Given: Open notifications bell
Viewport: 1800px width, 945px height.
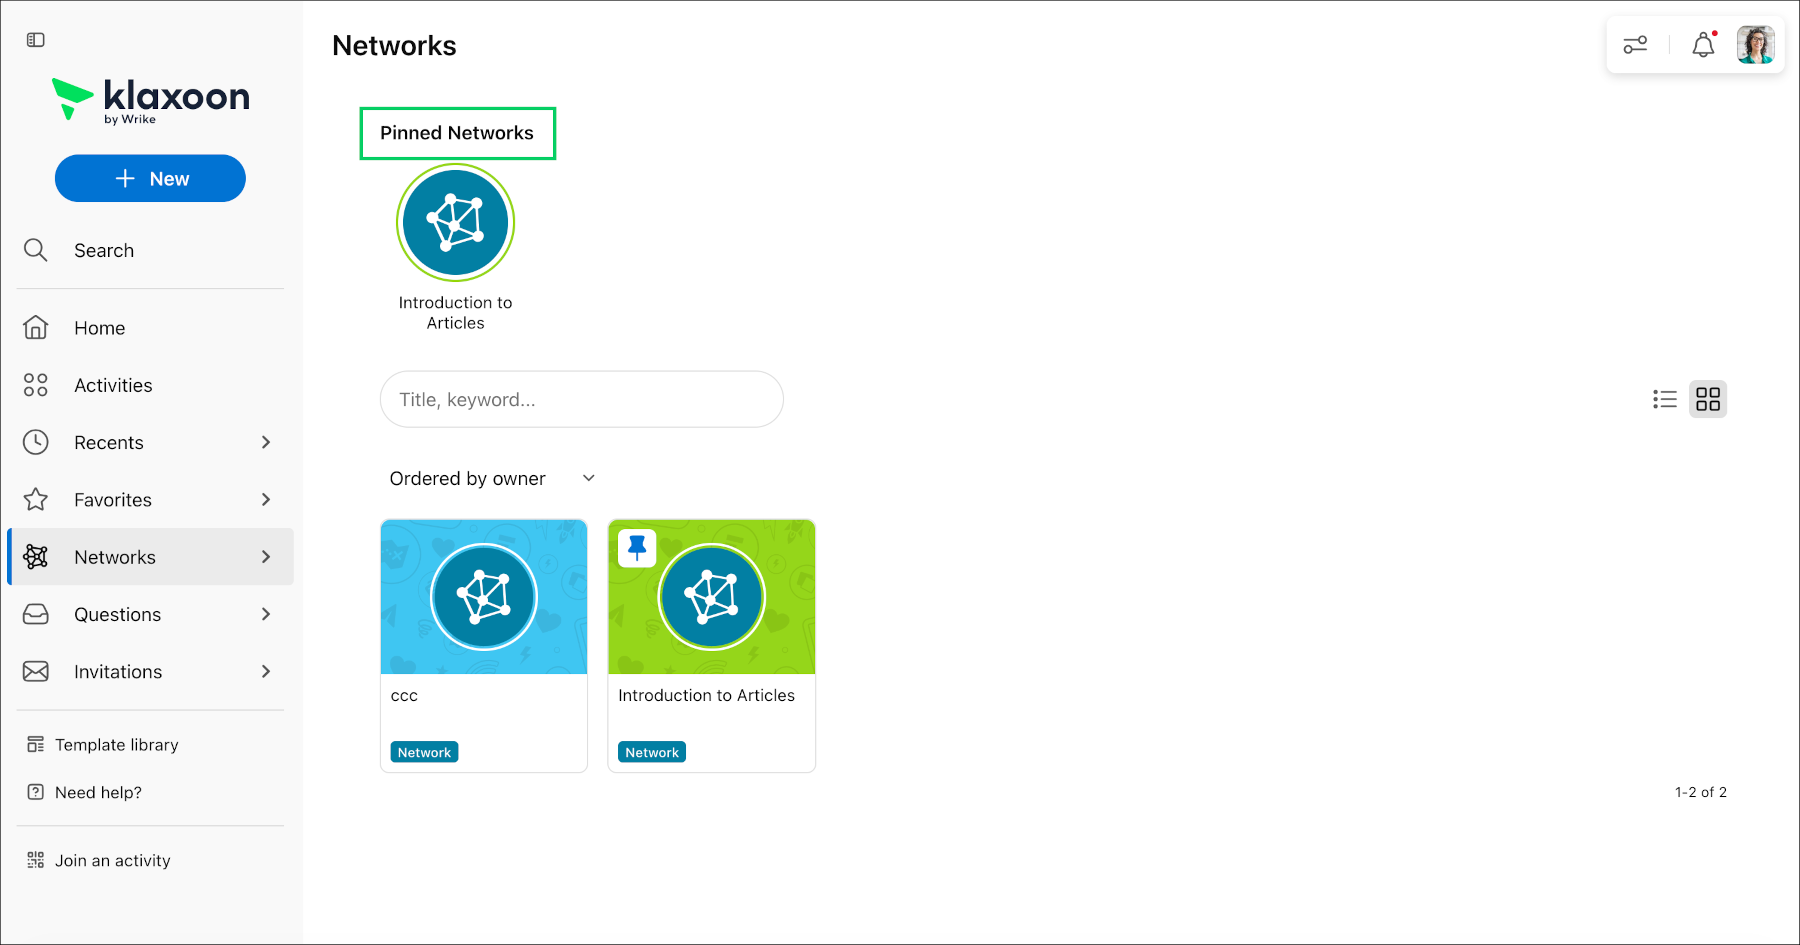Looking at the screenshot, I should pyautogui.click(x=1703, y=45).
